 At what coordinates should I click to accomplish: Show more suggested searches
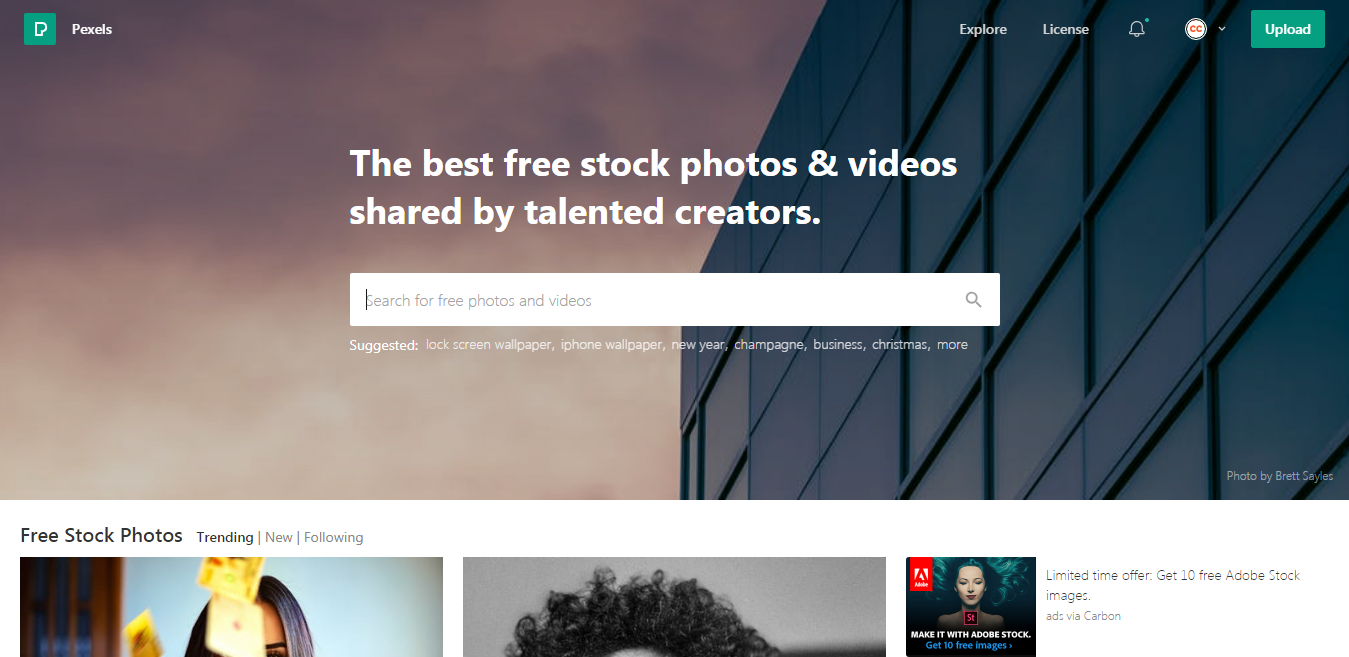click(x=952, y=344)
